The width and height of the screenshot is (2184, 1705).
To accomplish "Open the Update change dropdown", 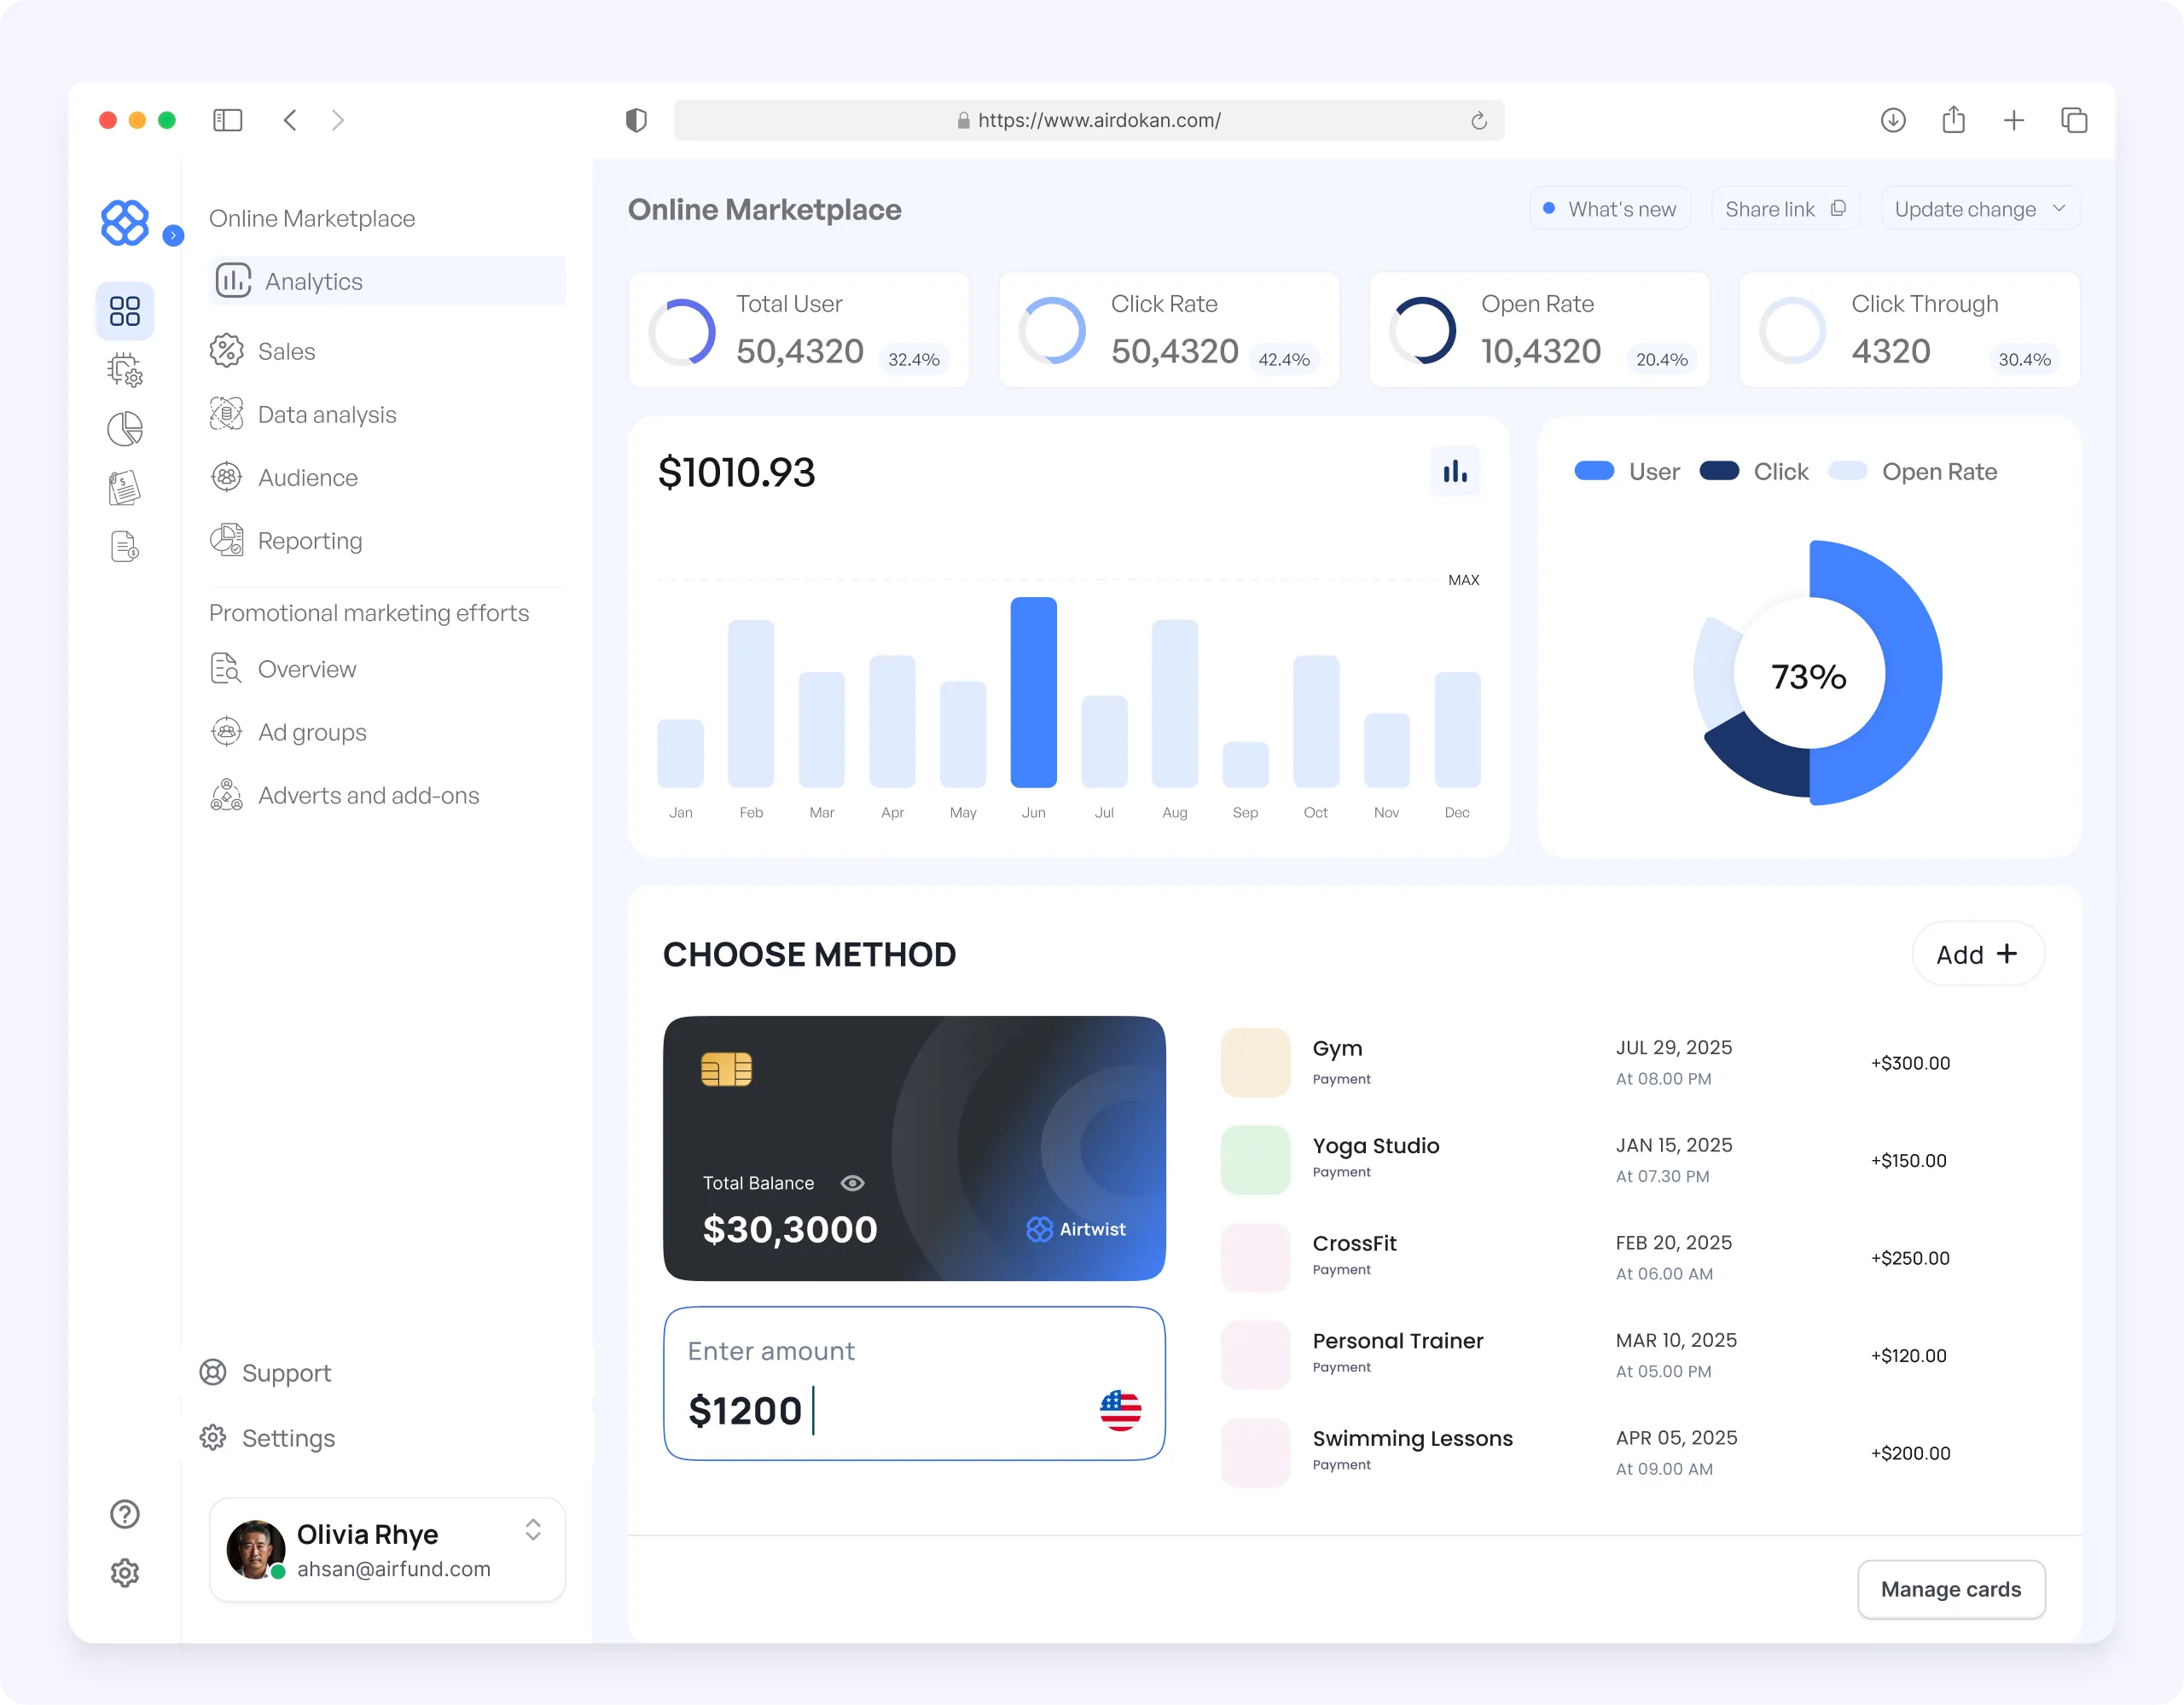I will tap(1980, 208).
